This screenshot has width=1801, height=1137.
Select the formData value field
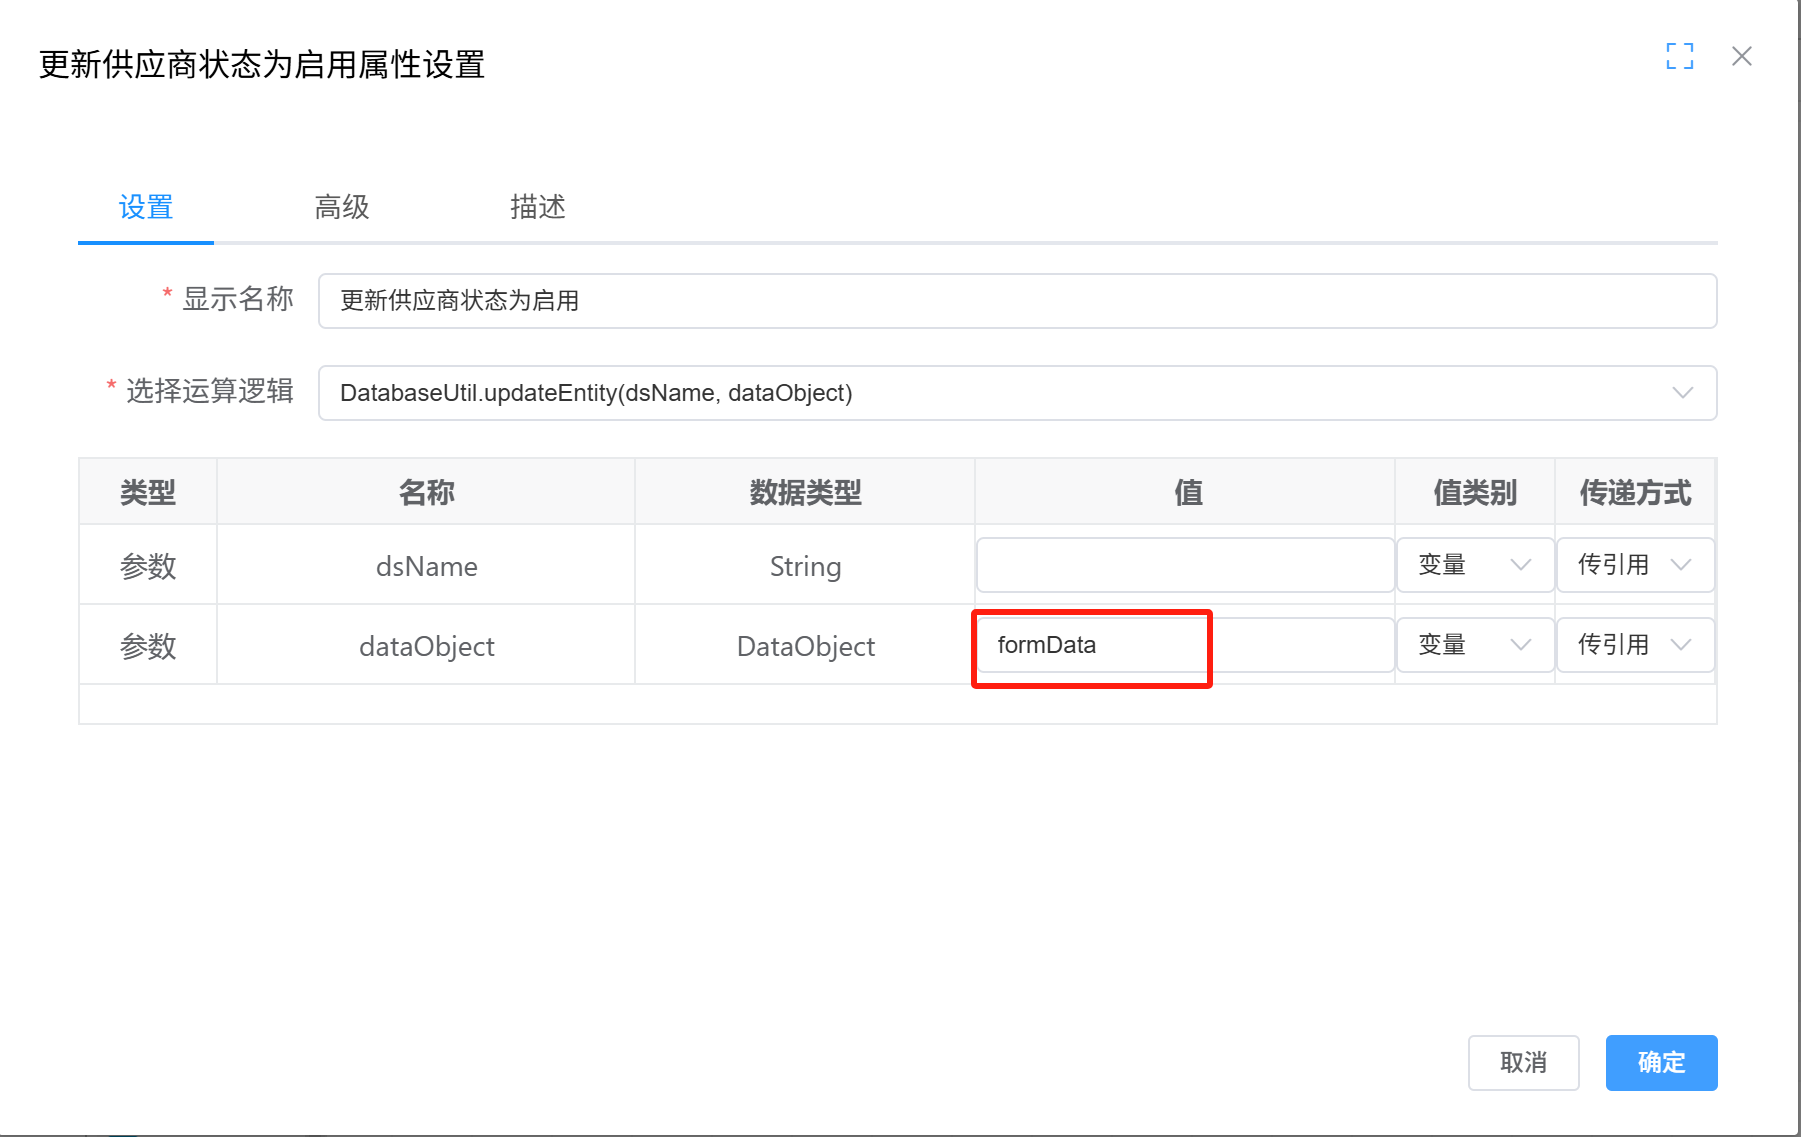point(1091,645)
